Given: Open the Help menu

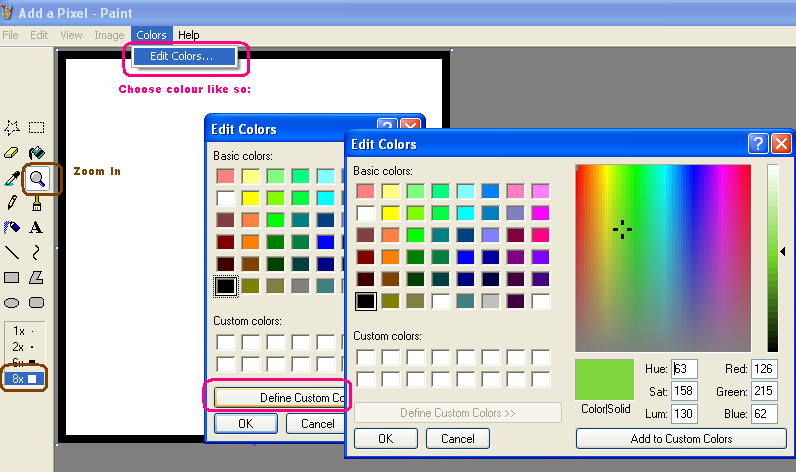Looking at the screenshot, I should [188, 35].
